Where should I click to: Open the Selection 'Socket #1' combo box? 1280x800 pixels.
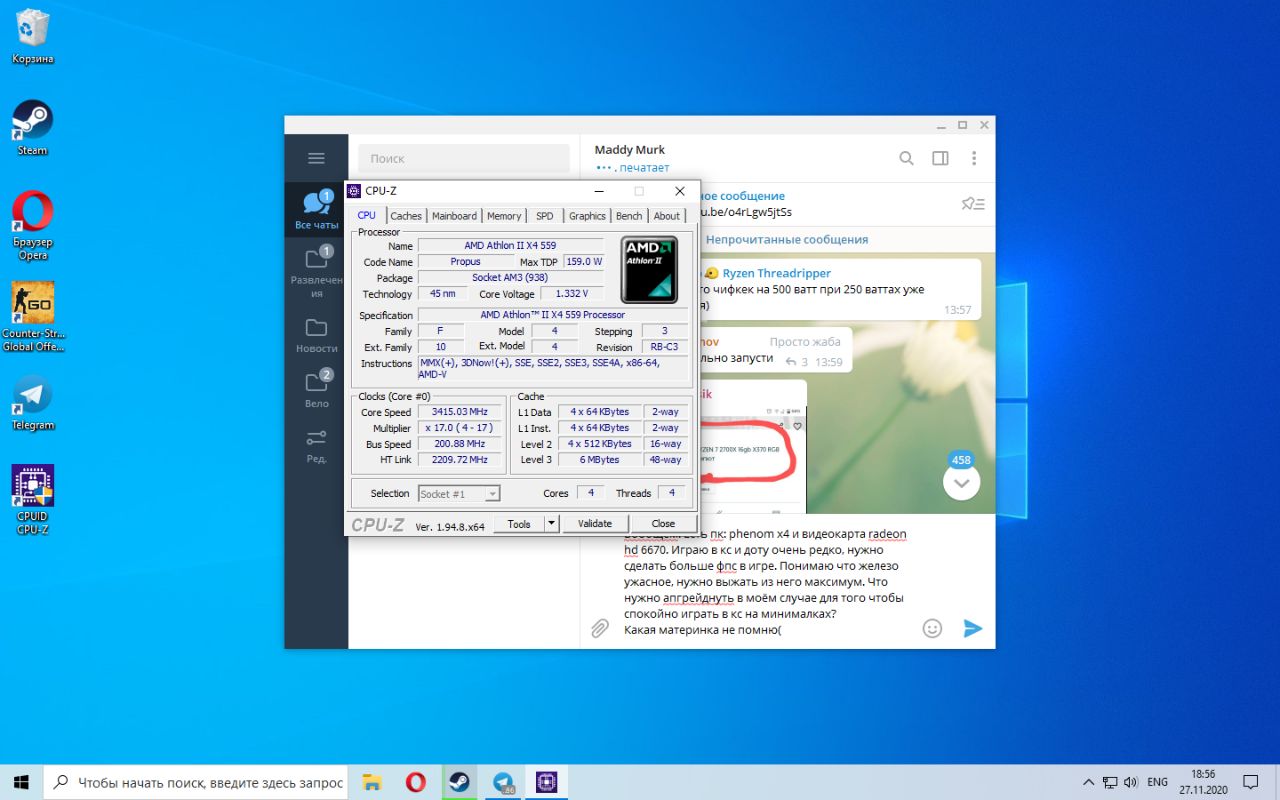tap(459, 493)
